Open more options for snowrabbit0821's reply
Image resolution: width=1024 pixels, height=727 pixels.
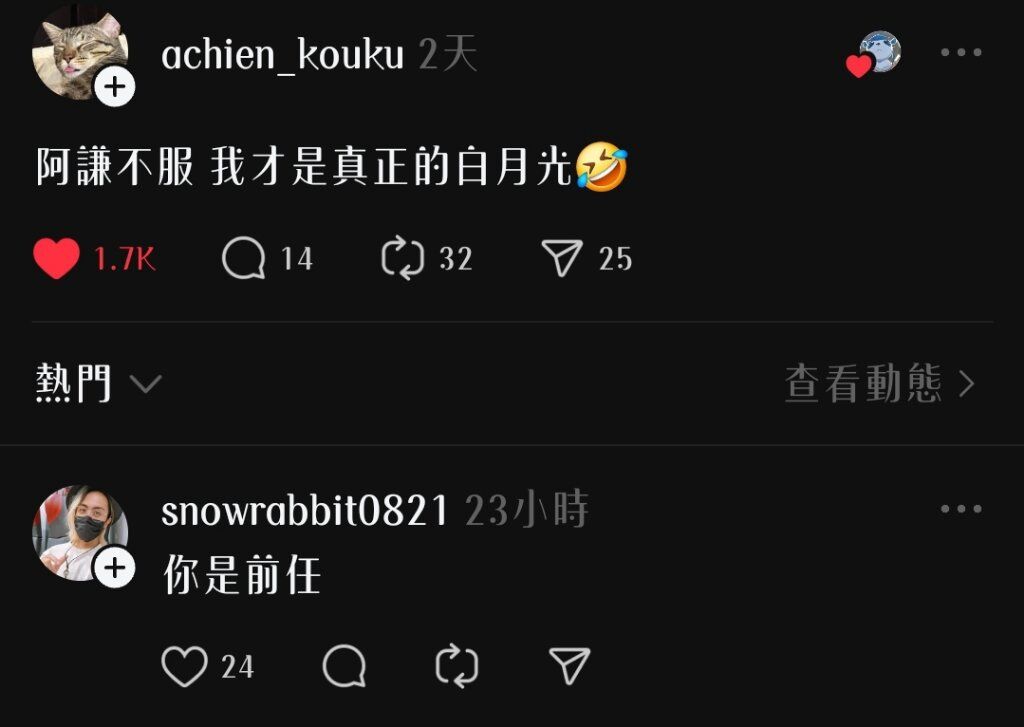coord(961,509)
